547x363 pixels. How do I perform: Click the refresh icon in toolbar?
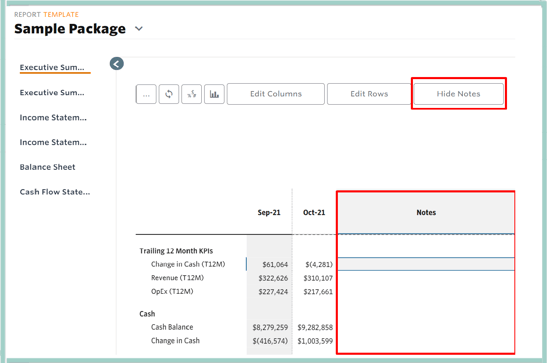(x=169, y=94)
